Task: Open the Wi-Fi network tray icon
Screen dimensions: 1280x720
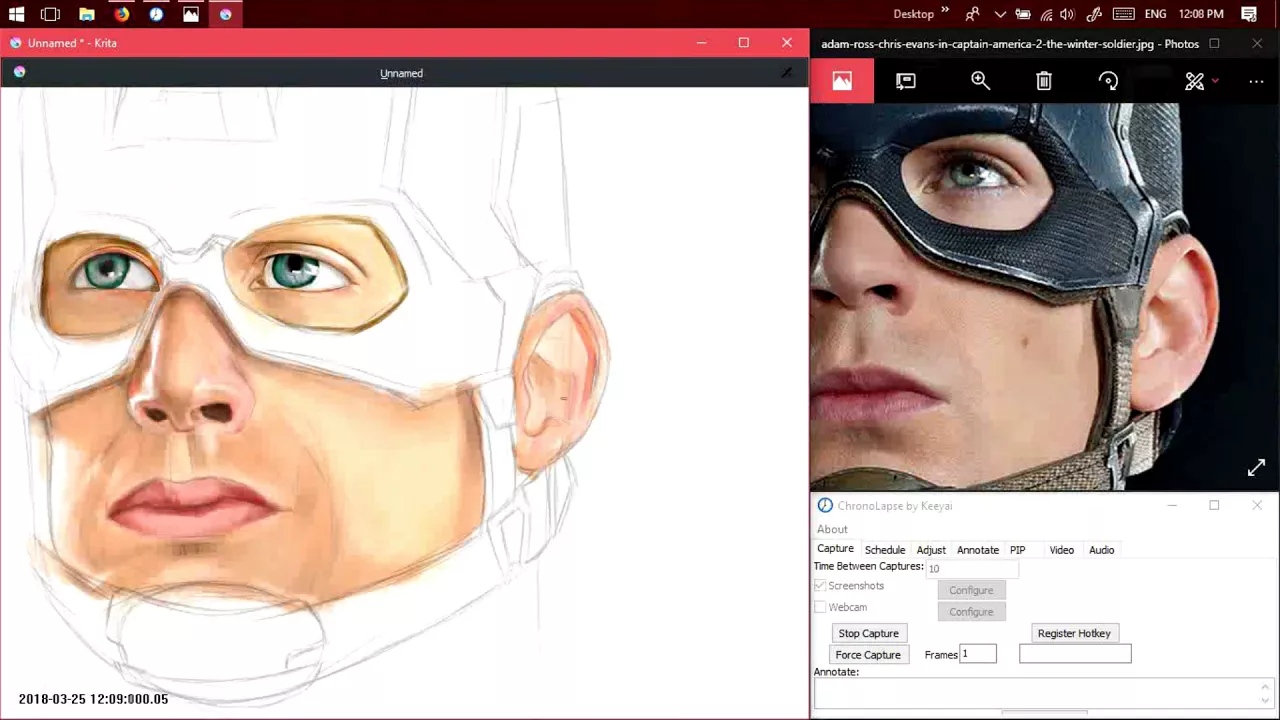Action: tap(1046, 14)
